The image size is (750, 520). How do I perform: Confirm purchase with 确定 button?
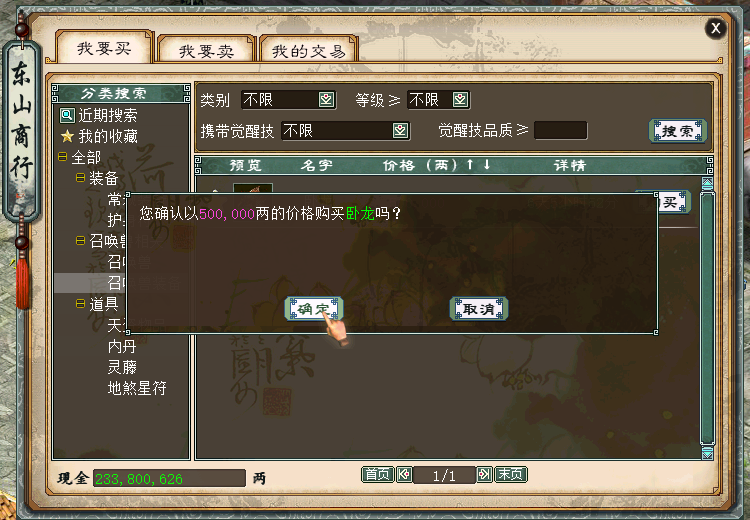[x=314, y=309]
